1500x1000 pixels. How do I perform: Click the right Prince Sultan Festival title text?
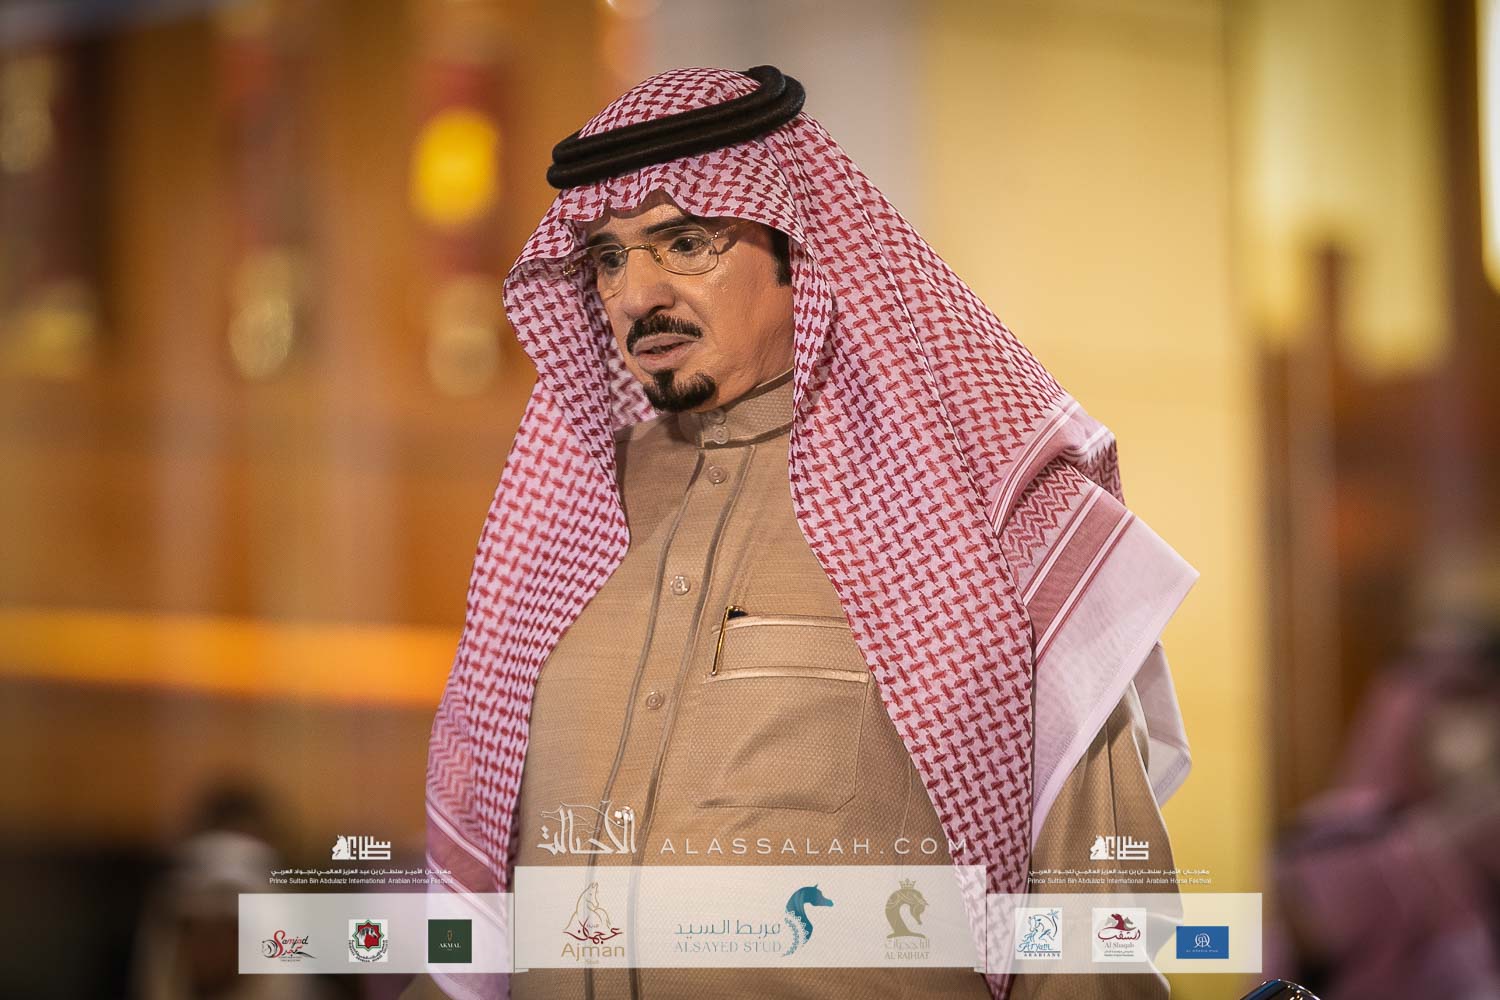click(x=1120, y=876)
